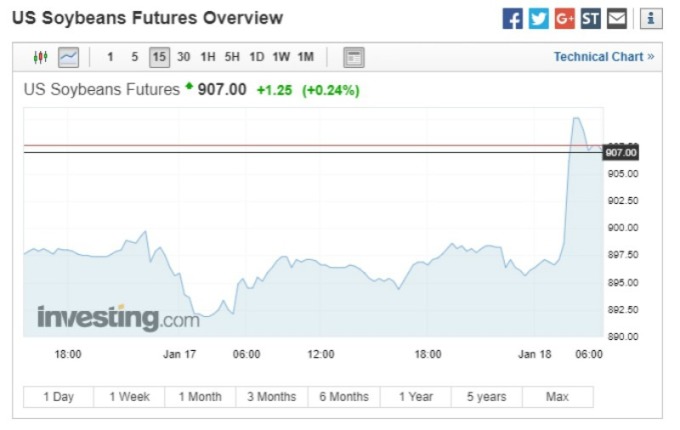Share via Google Plus icon
Screen dimensions: 680x430
564,19
